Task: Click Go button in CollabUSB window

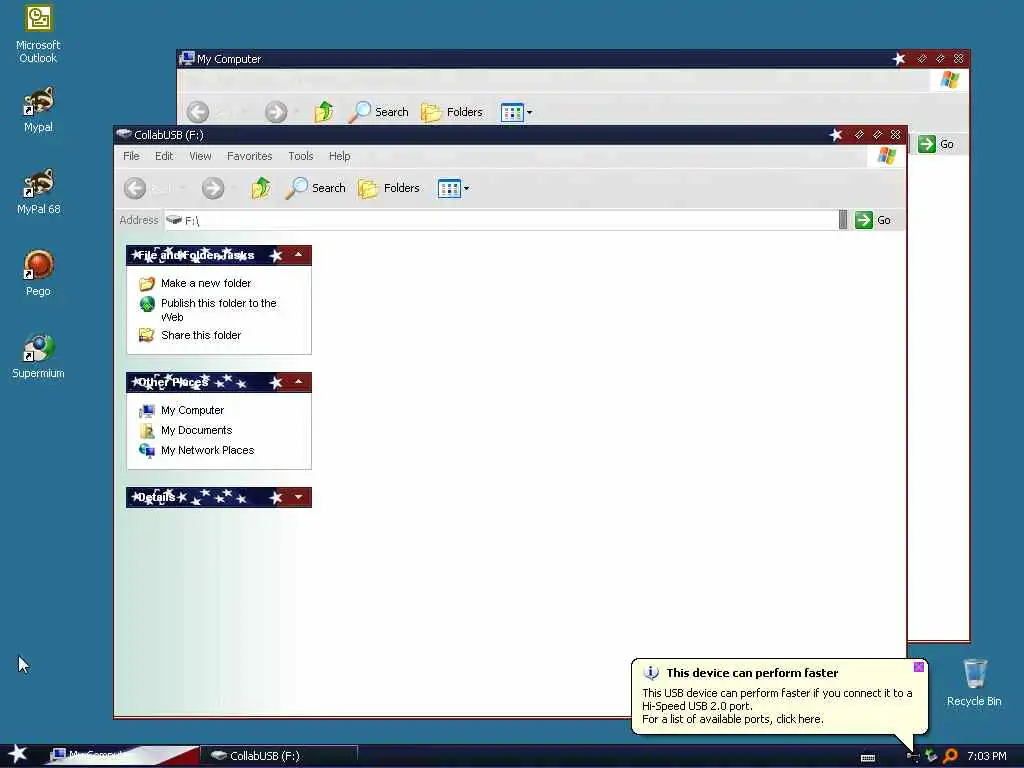Action: tap(873, 220)
